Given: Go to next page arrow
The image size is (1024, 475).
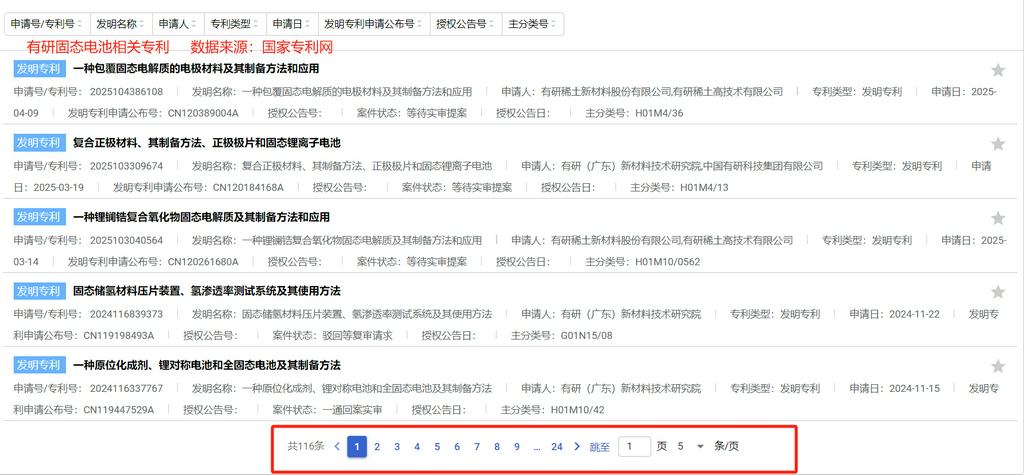Looking at the screenshot, I should click(577, 447).
